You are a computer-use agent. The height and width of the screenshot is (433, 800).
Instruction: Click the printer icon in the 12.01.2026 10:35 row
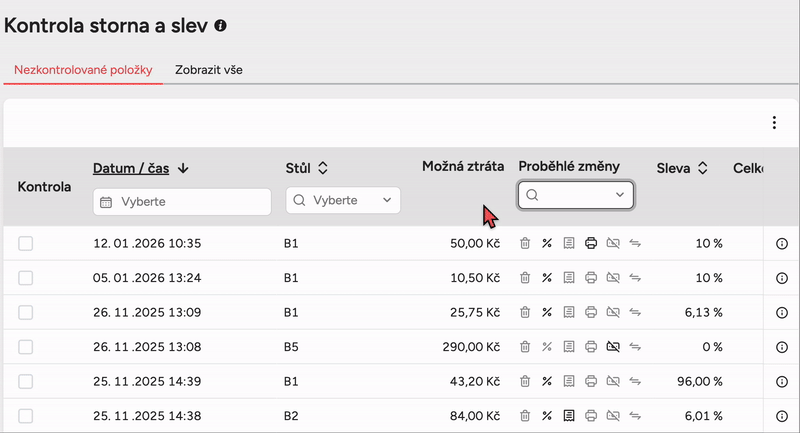[591, 243]
